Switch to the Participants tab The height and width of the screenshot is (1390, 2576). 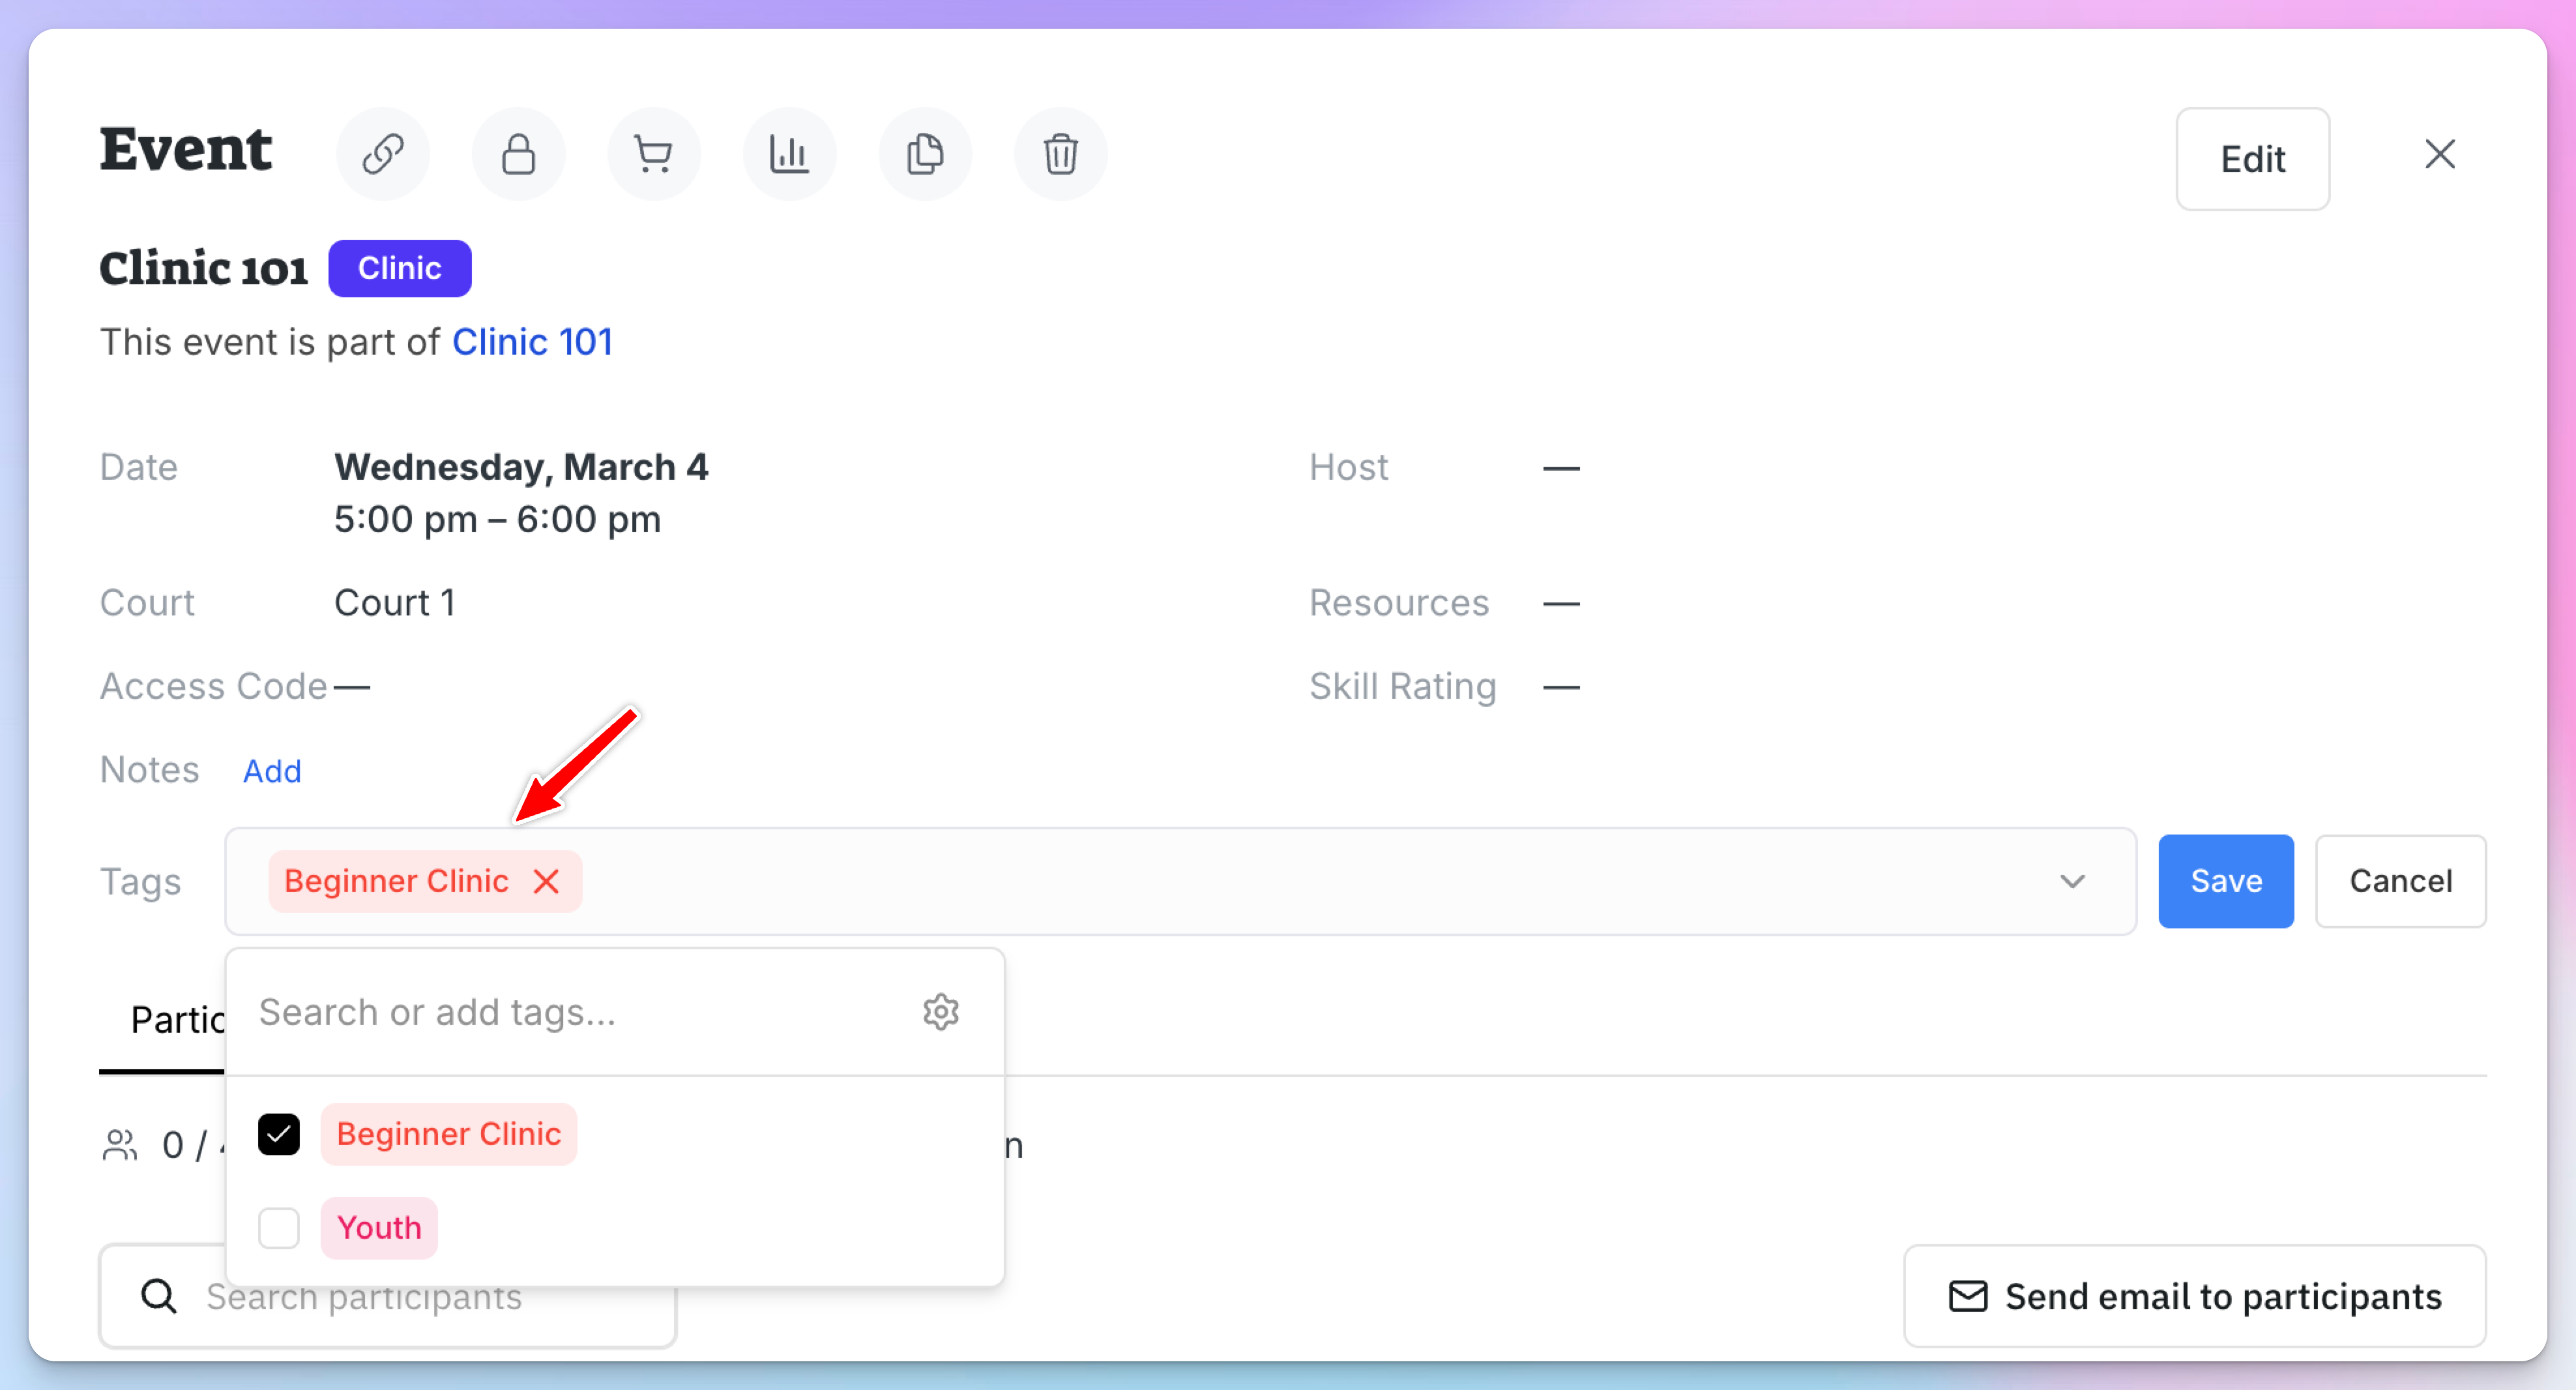click(x=162, y=1020)
